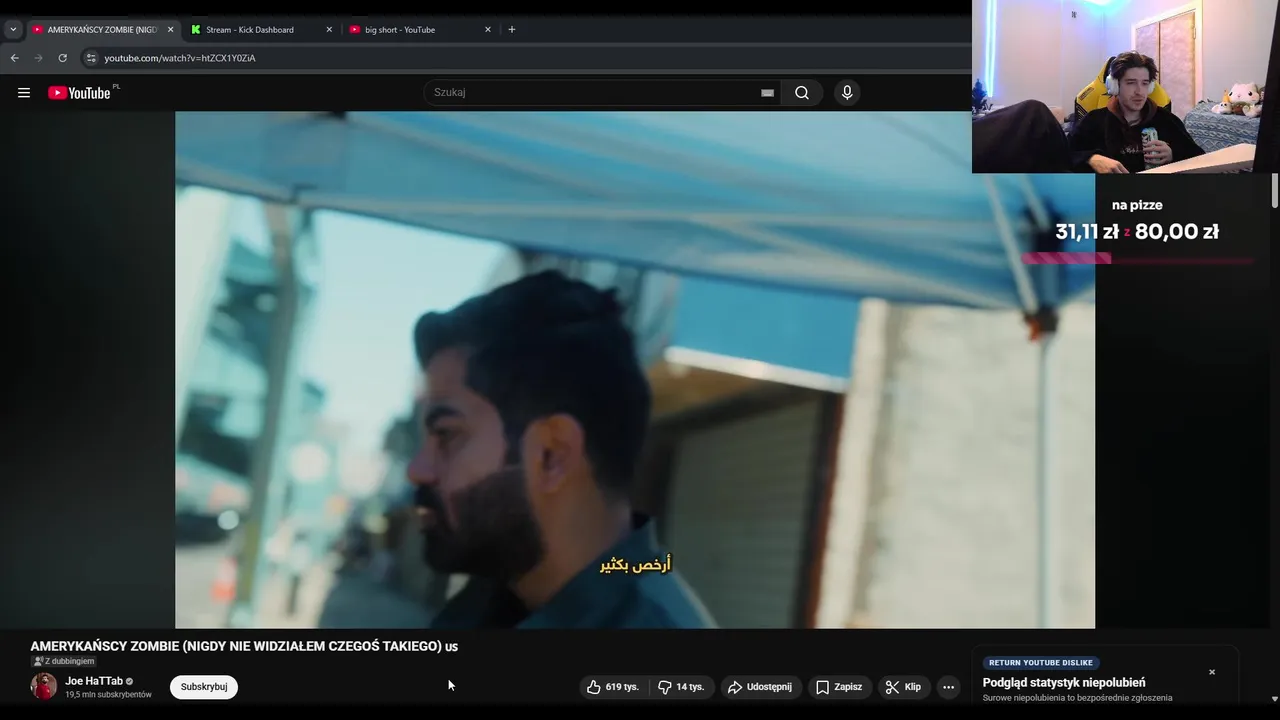Viewport: 1280px width, 720px height.
Task: Click the Zapisz save button
Action: [839, 687]
